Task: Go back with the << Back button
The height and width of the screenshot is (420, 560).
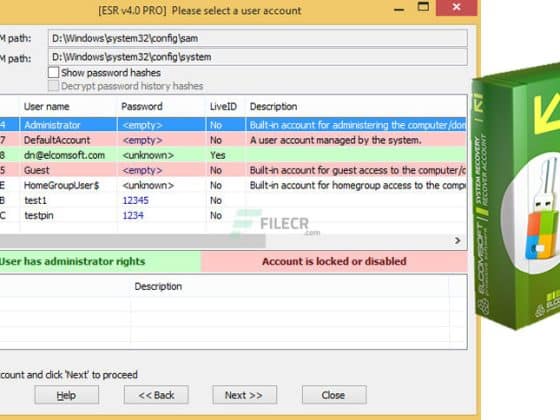Action: tap(156, 395)
